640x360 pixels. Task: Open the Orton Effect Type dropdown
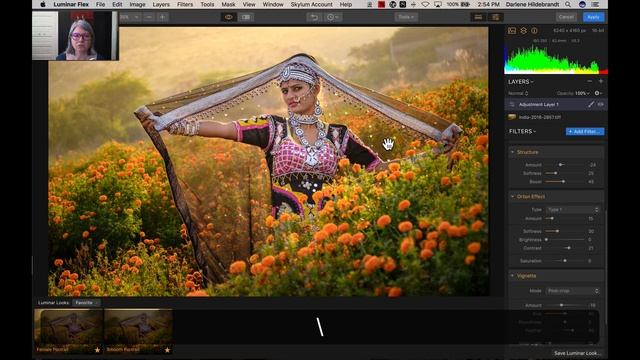[572, 209]
